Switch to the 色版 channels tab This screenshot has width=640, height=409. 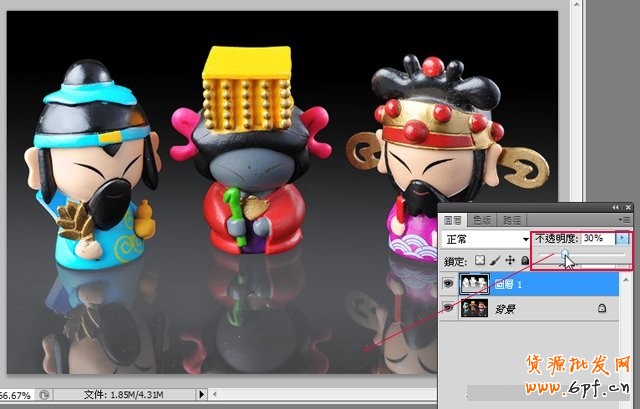click(x=482, y=219)
